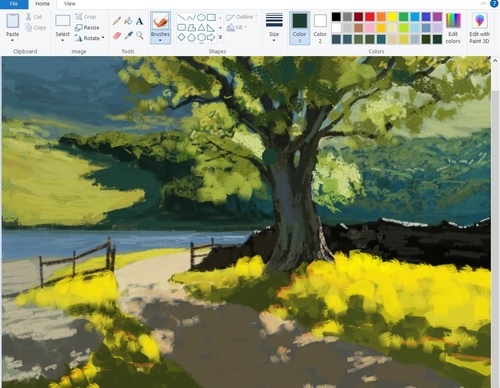Screen dimensions: 500x388
Task: Pick the orange color swatch
Action: (381, 17)
